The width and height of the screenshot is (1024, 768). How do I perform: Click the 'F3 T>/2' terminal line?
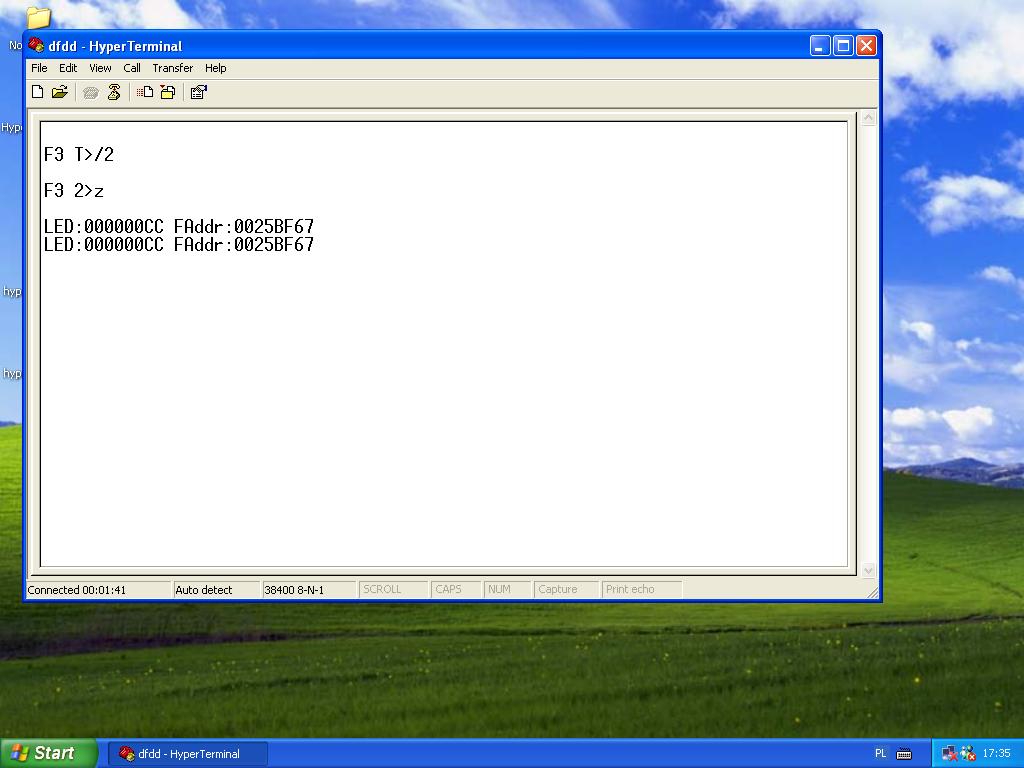pos(79,155)
